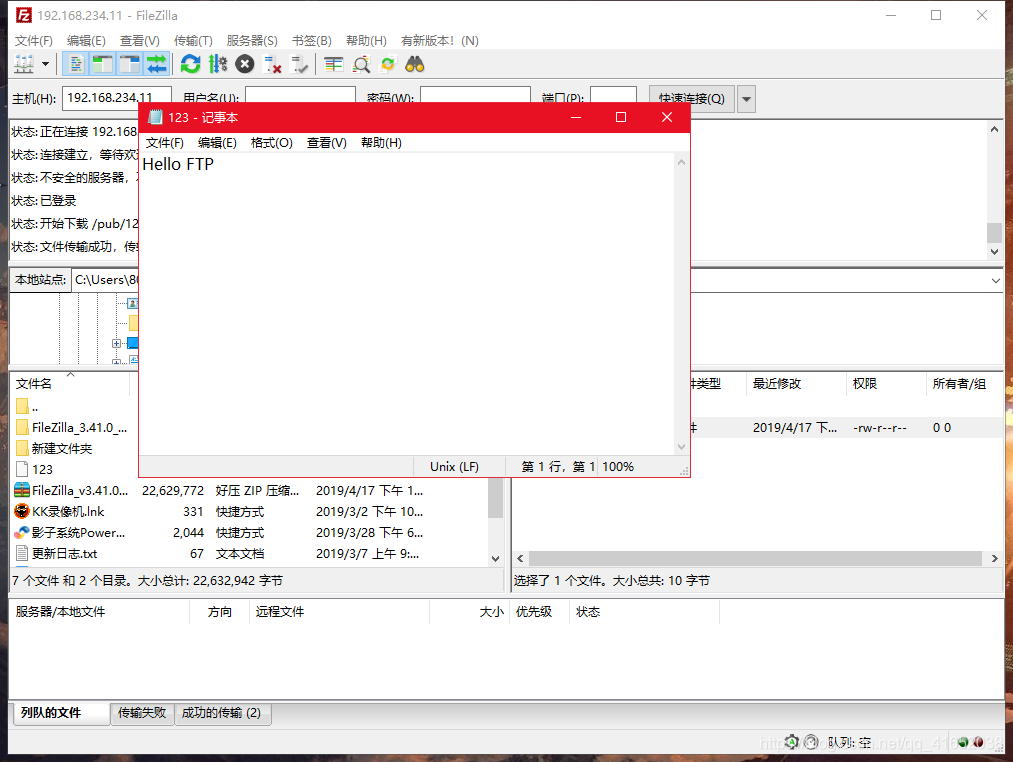
Task: Open Notepad 查看(V) menu
Action: click(x=326, y=143)
